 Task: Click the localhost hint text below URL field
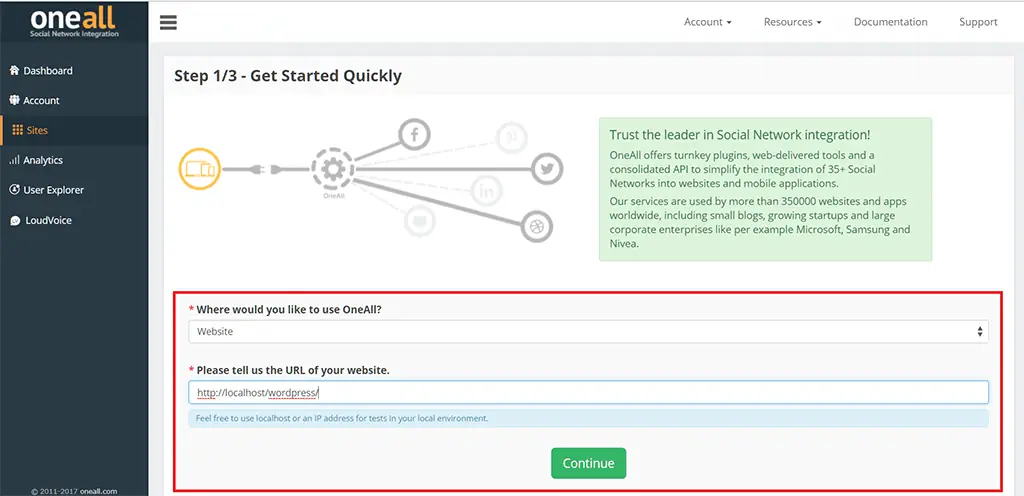tap(342, 418)
